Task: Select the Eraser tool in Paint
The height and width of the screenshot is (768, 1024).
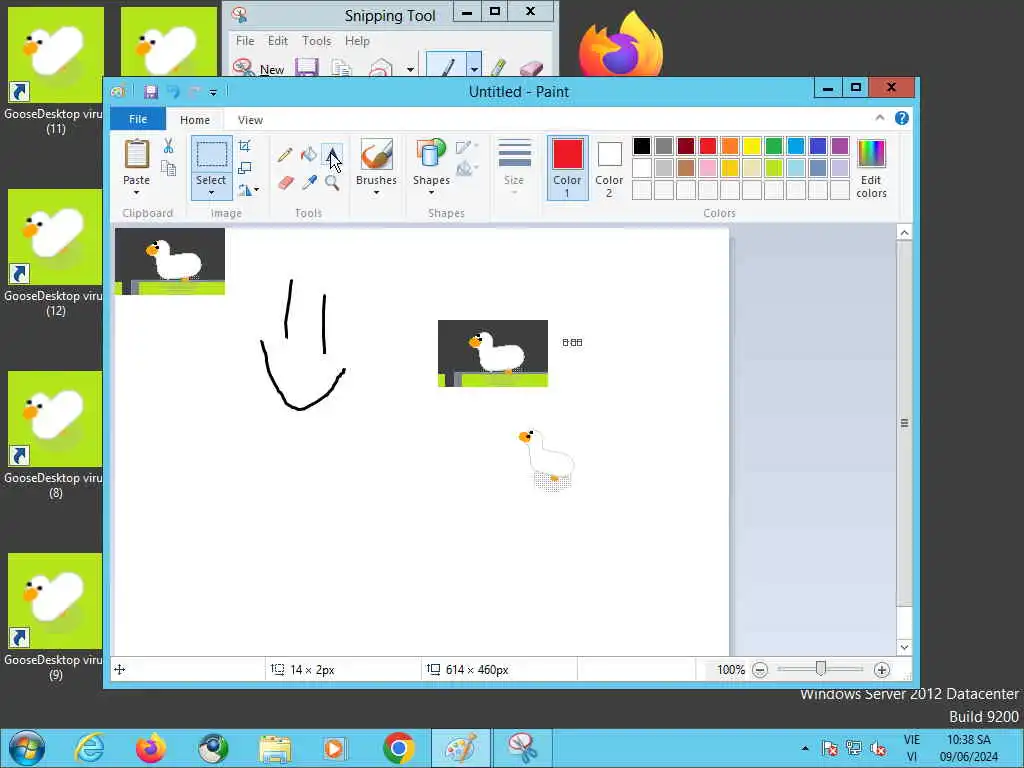Action: pyautogui.click(x=285, y=183)
